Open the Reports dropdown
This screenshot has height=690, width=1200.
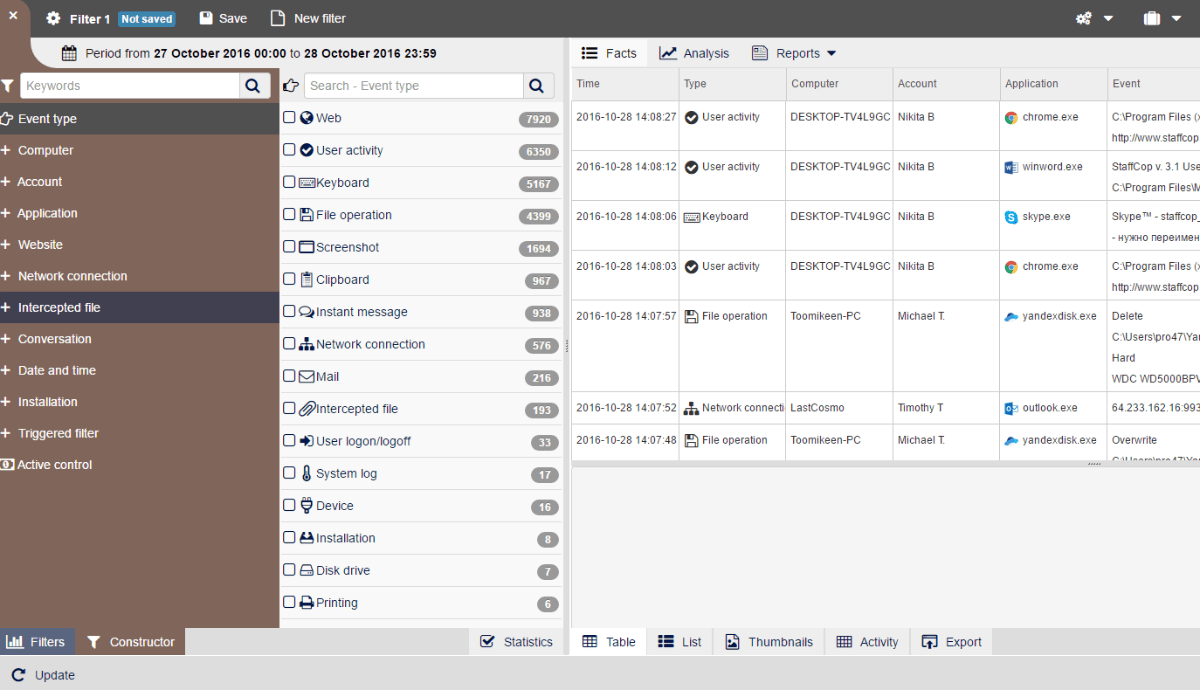pos(793,53)
